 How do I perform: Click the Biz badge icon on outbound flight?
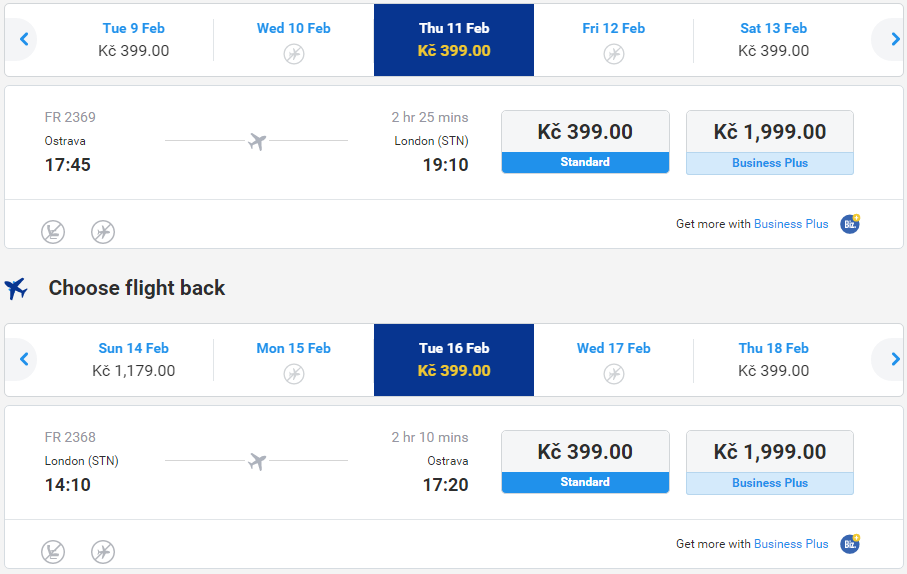coord(850,223)
